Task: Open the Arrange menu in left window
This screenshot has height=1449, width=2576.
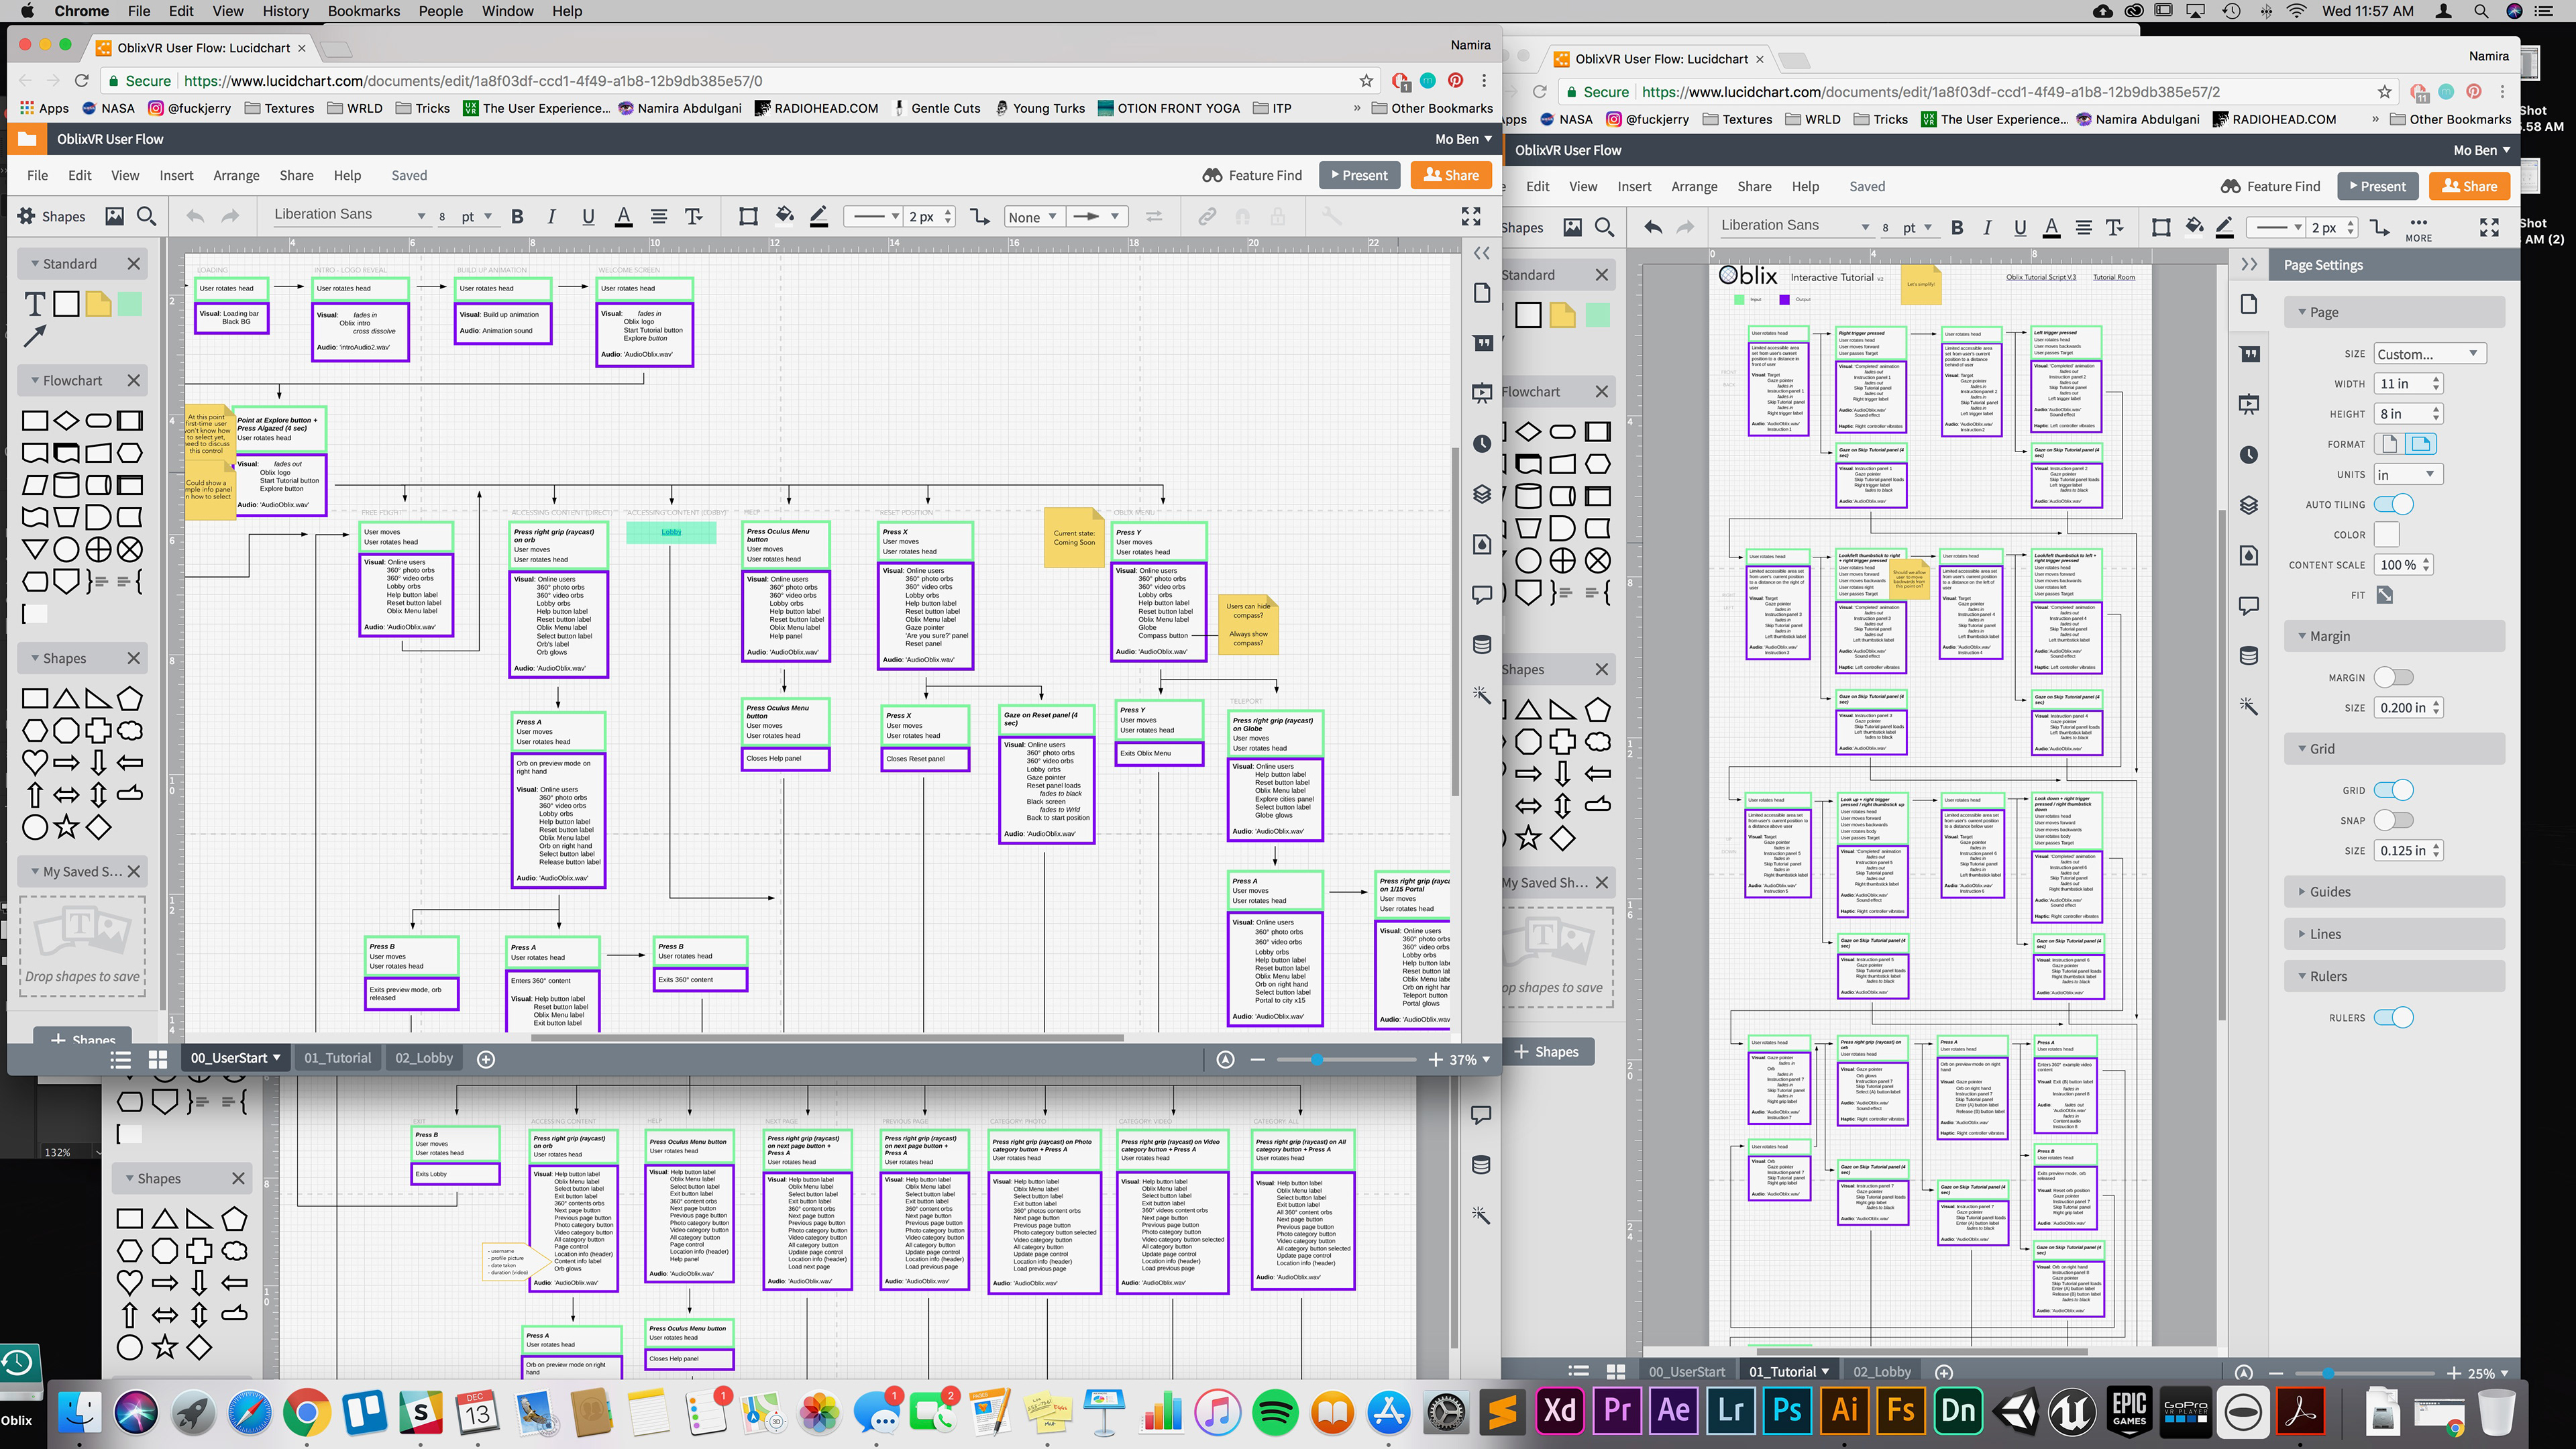Action: (236, 175)
